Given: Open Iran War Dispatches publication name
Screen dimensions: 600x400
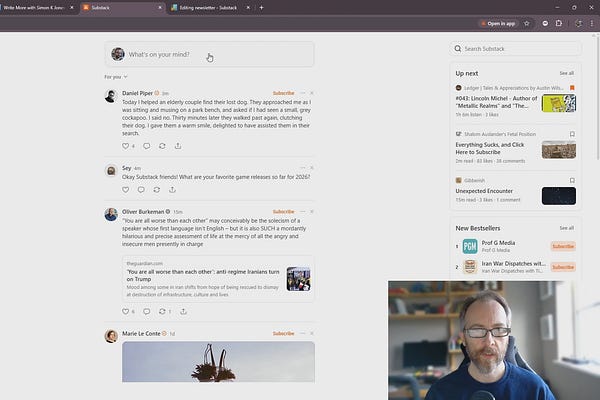Looking at the screenshot, I should pyautogui.click(x=514, y=263).
